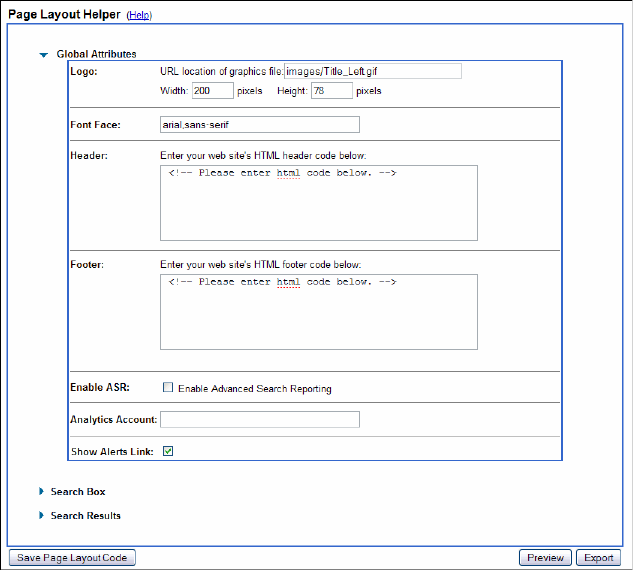Expand the Search Results triangle arrow
Image resolution: width=633 pixels, height=570 pixels.
[41, 516]
